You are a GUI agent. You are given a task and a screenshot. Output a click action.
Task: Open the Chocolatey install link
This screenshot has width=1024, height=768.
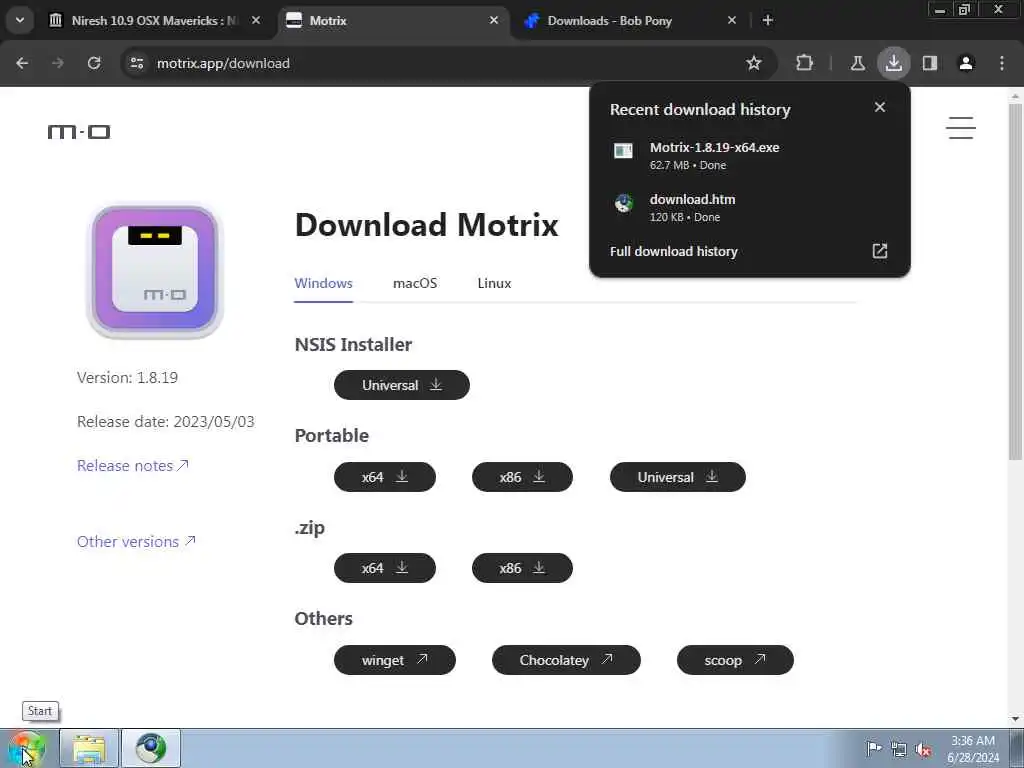point(566,660)
